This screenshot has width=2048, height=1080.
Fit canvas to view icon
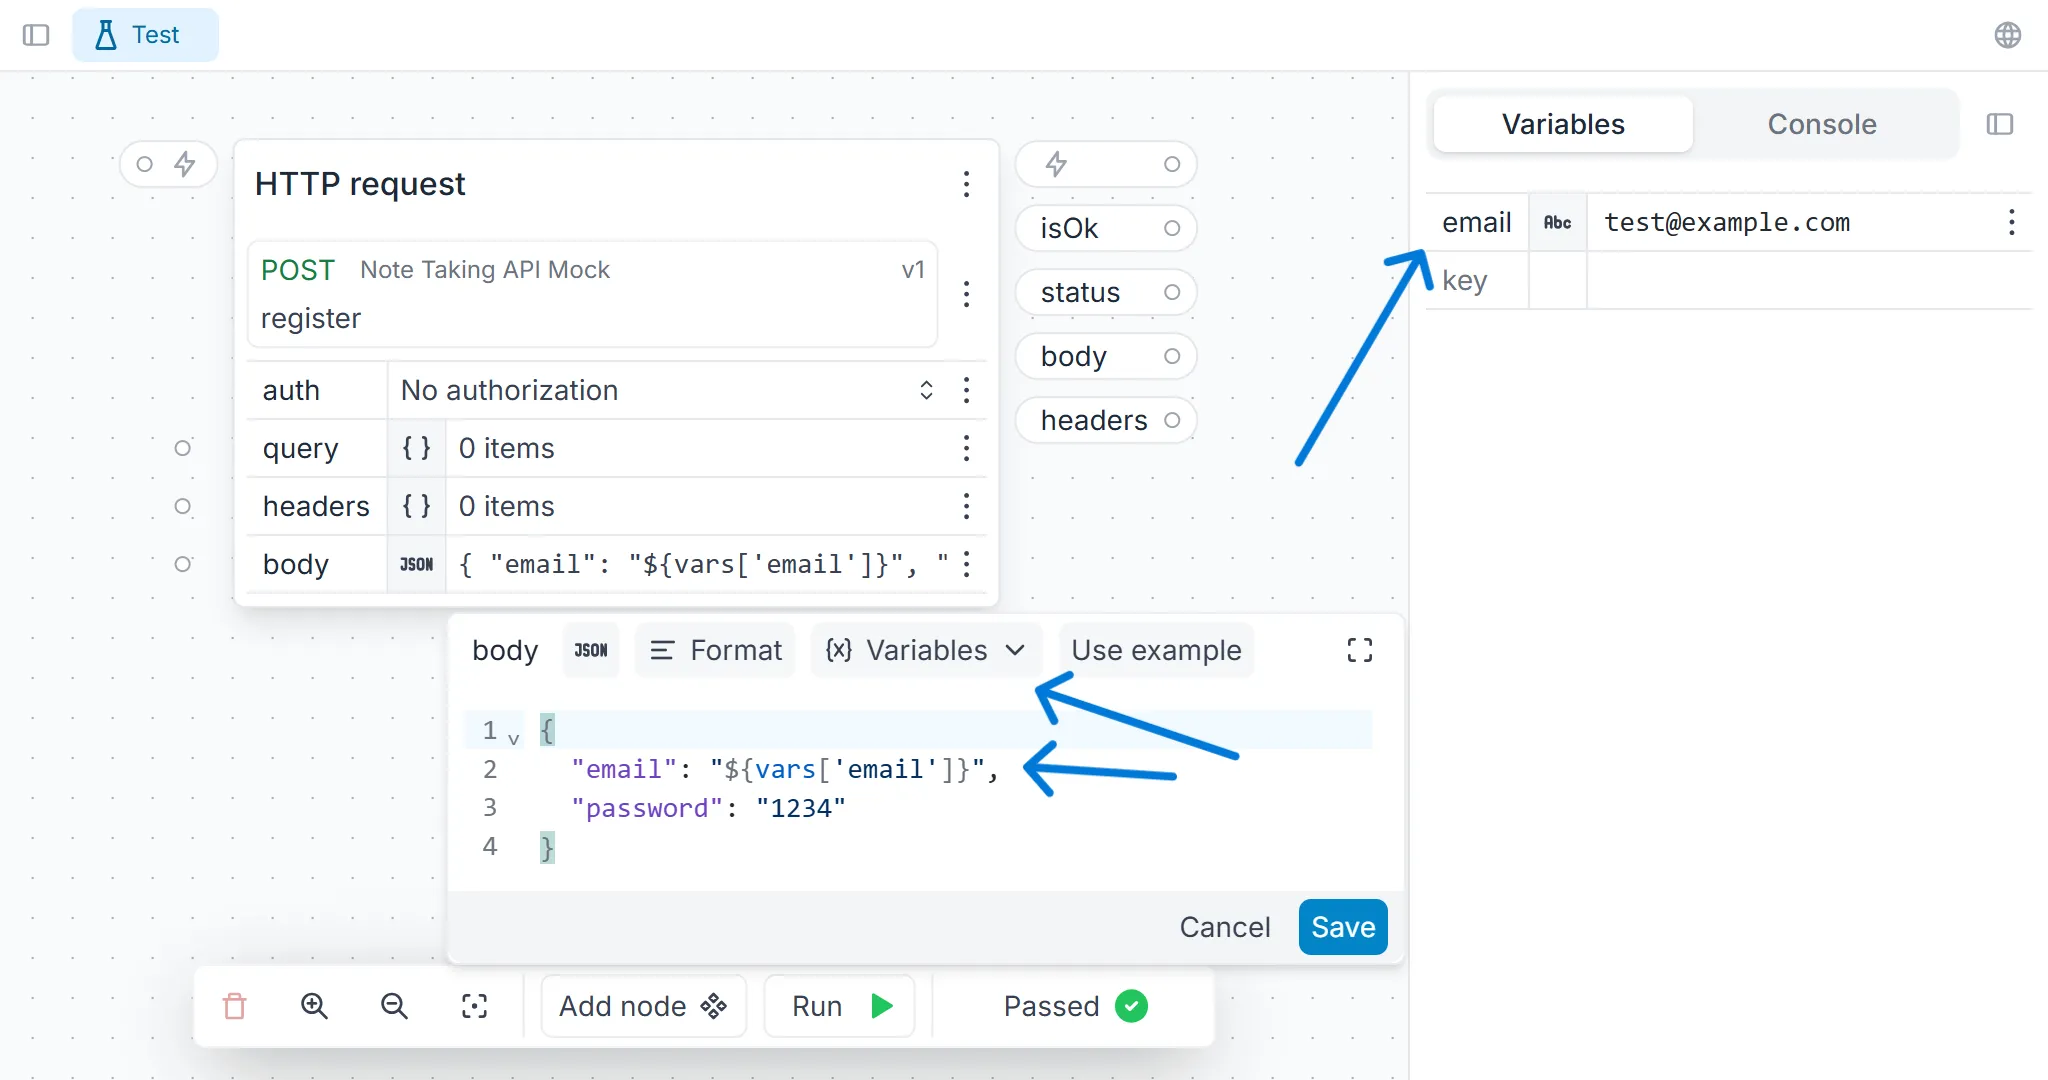point(474,1006)
